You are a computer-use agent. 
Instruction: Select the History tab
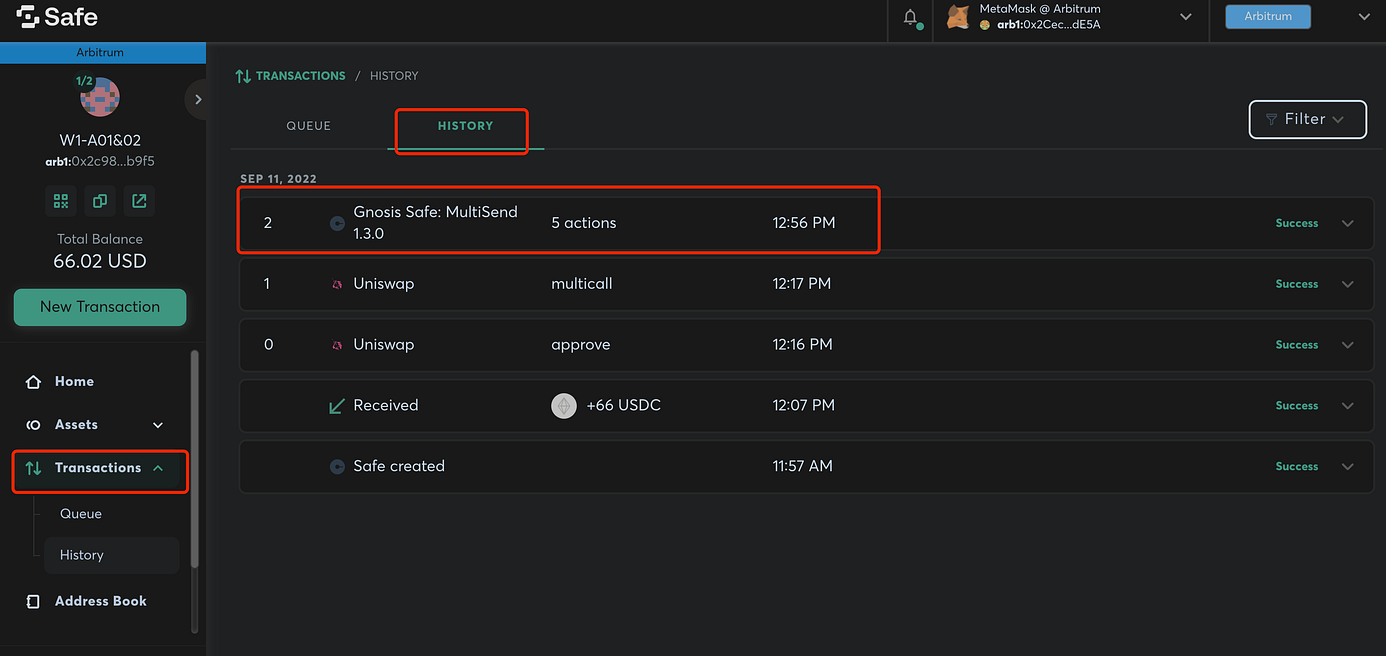click(x=465, y=126)
